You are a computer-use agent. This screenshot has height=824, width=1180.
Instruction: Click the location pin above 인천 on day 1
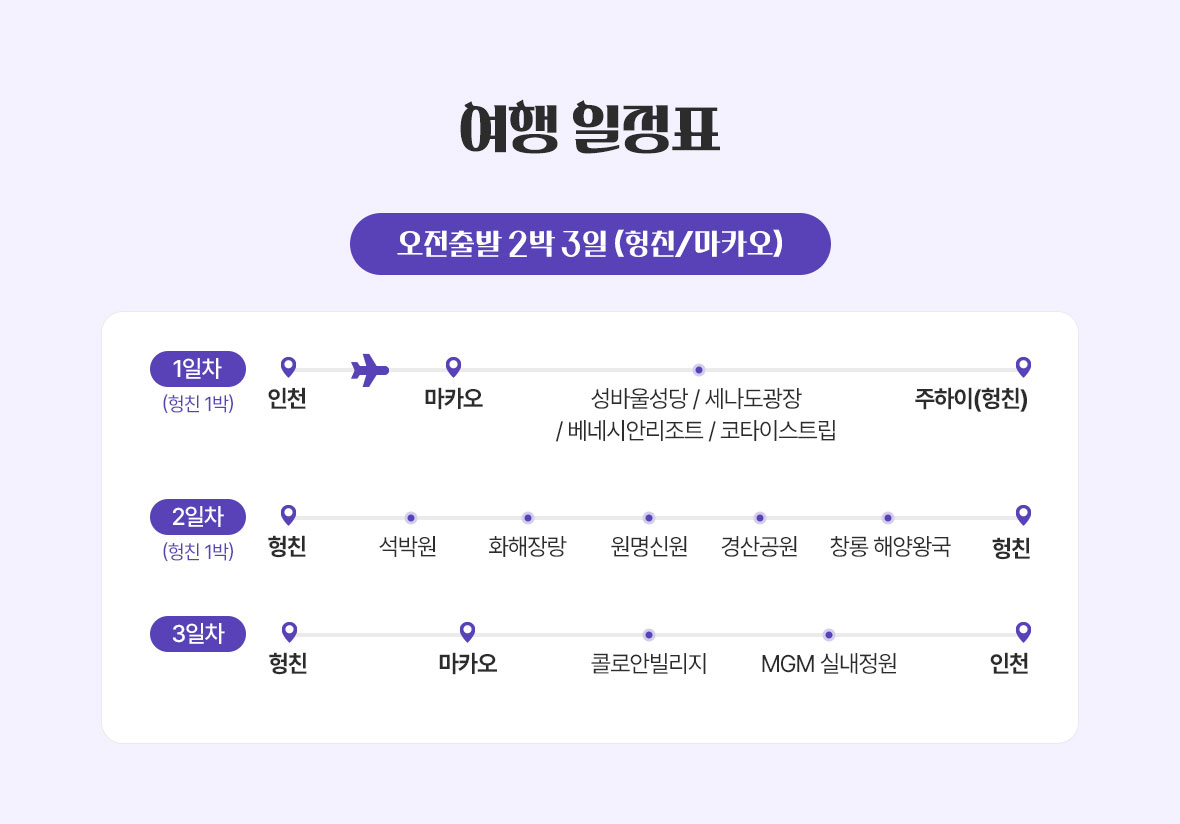288,367
